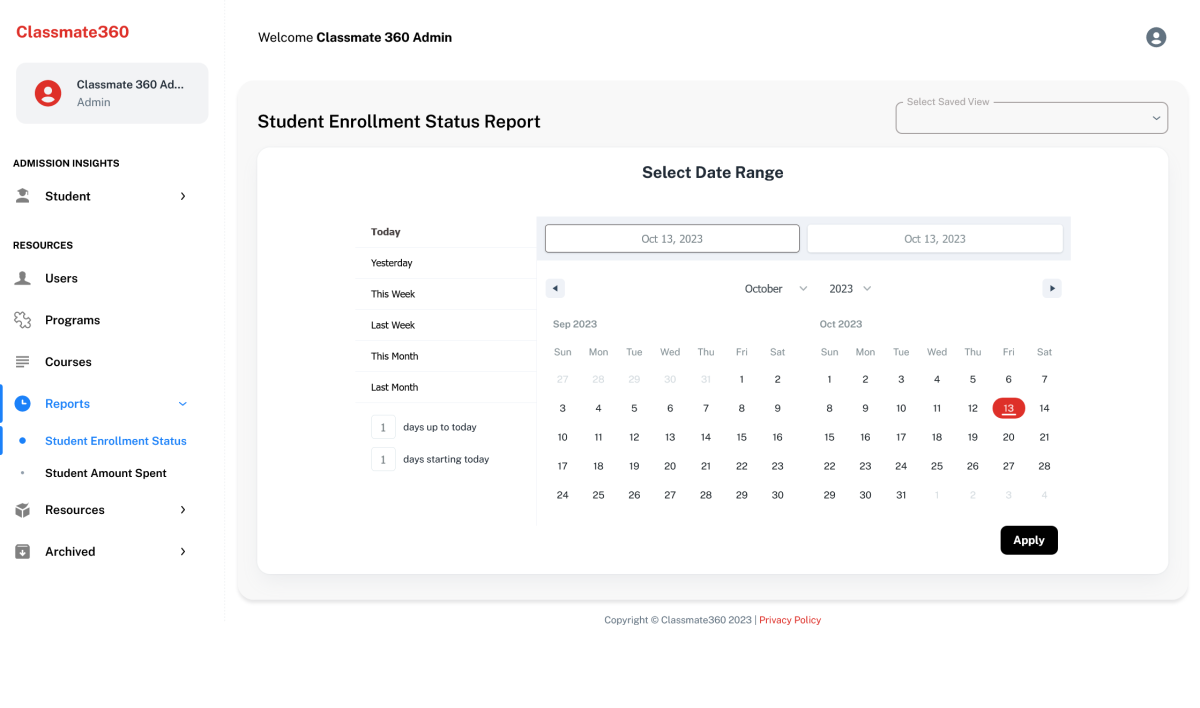
Task: Advance to next month with right arrow
Action: pos(1051,288)
